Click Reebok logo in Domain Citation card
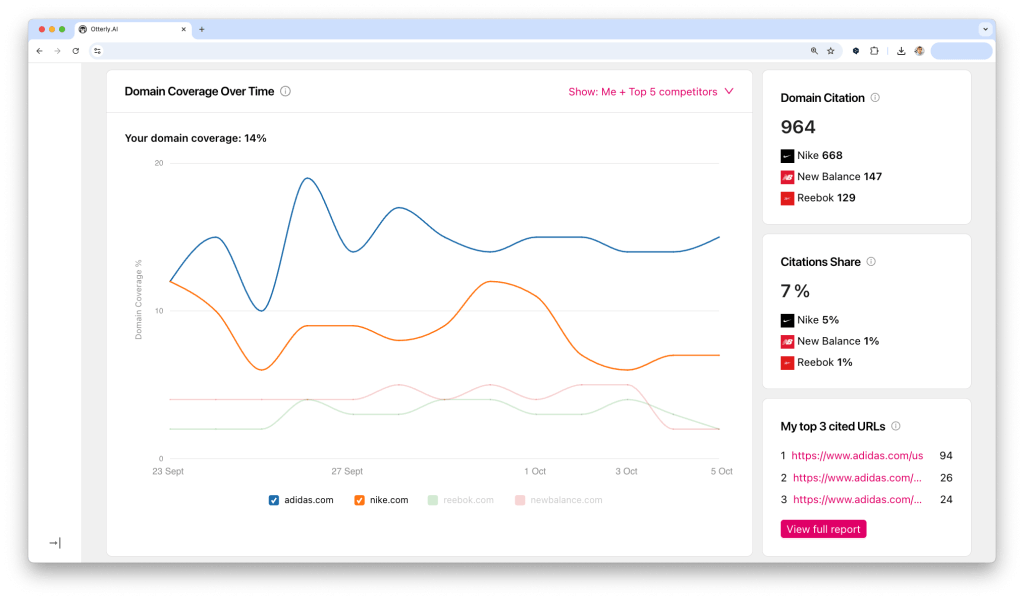This screenshot has height=600, width=1024. pos(788,198)
